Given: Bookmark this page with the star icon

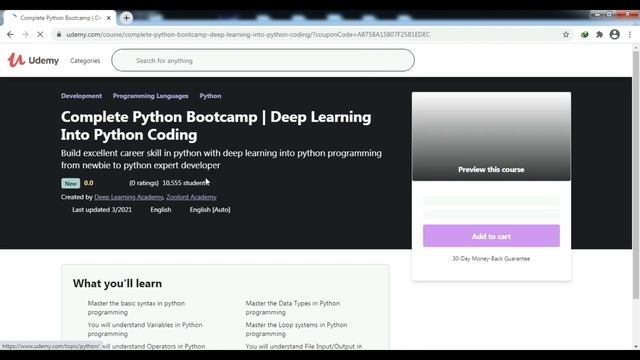Looking at the screenshot, I should [566, 35].
